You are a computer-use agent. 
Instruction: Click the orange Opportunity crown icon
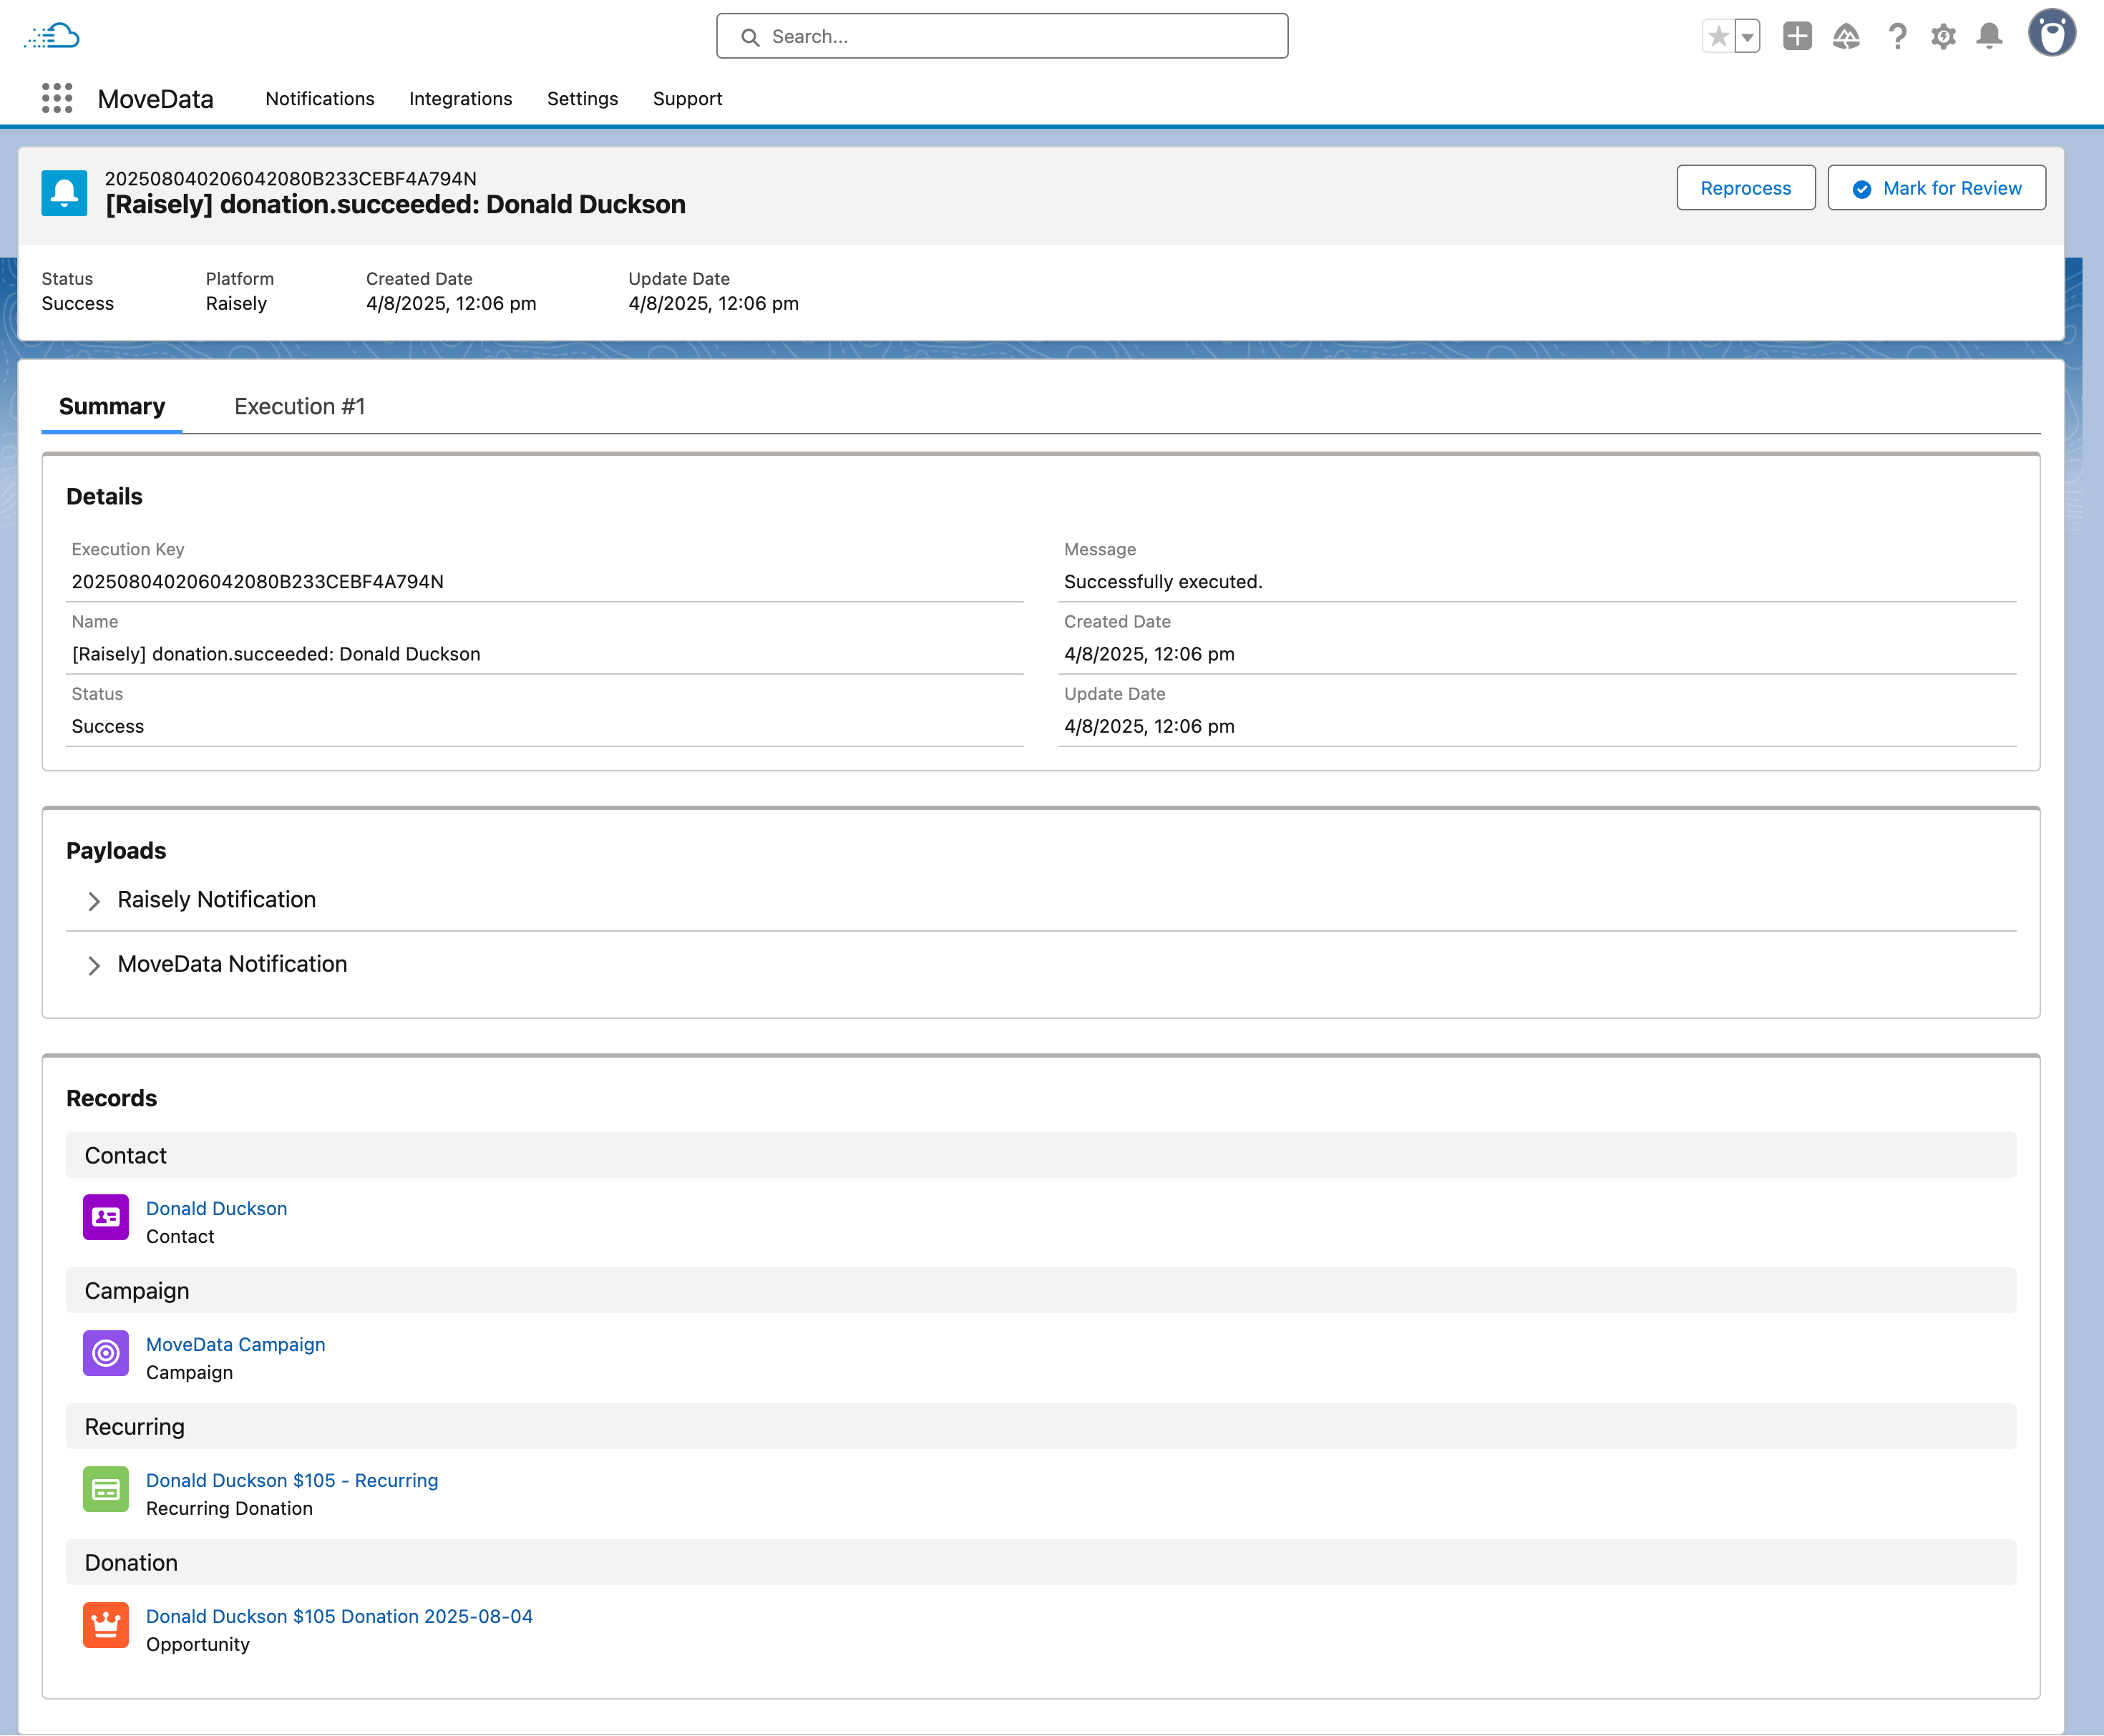tap(106, 1625)
